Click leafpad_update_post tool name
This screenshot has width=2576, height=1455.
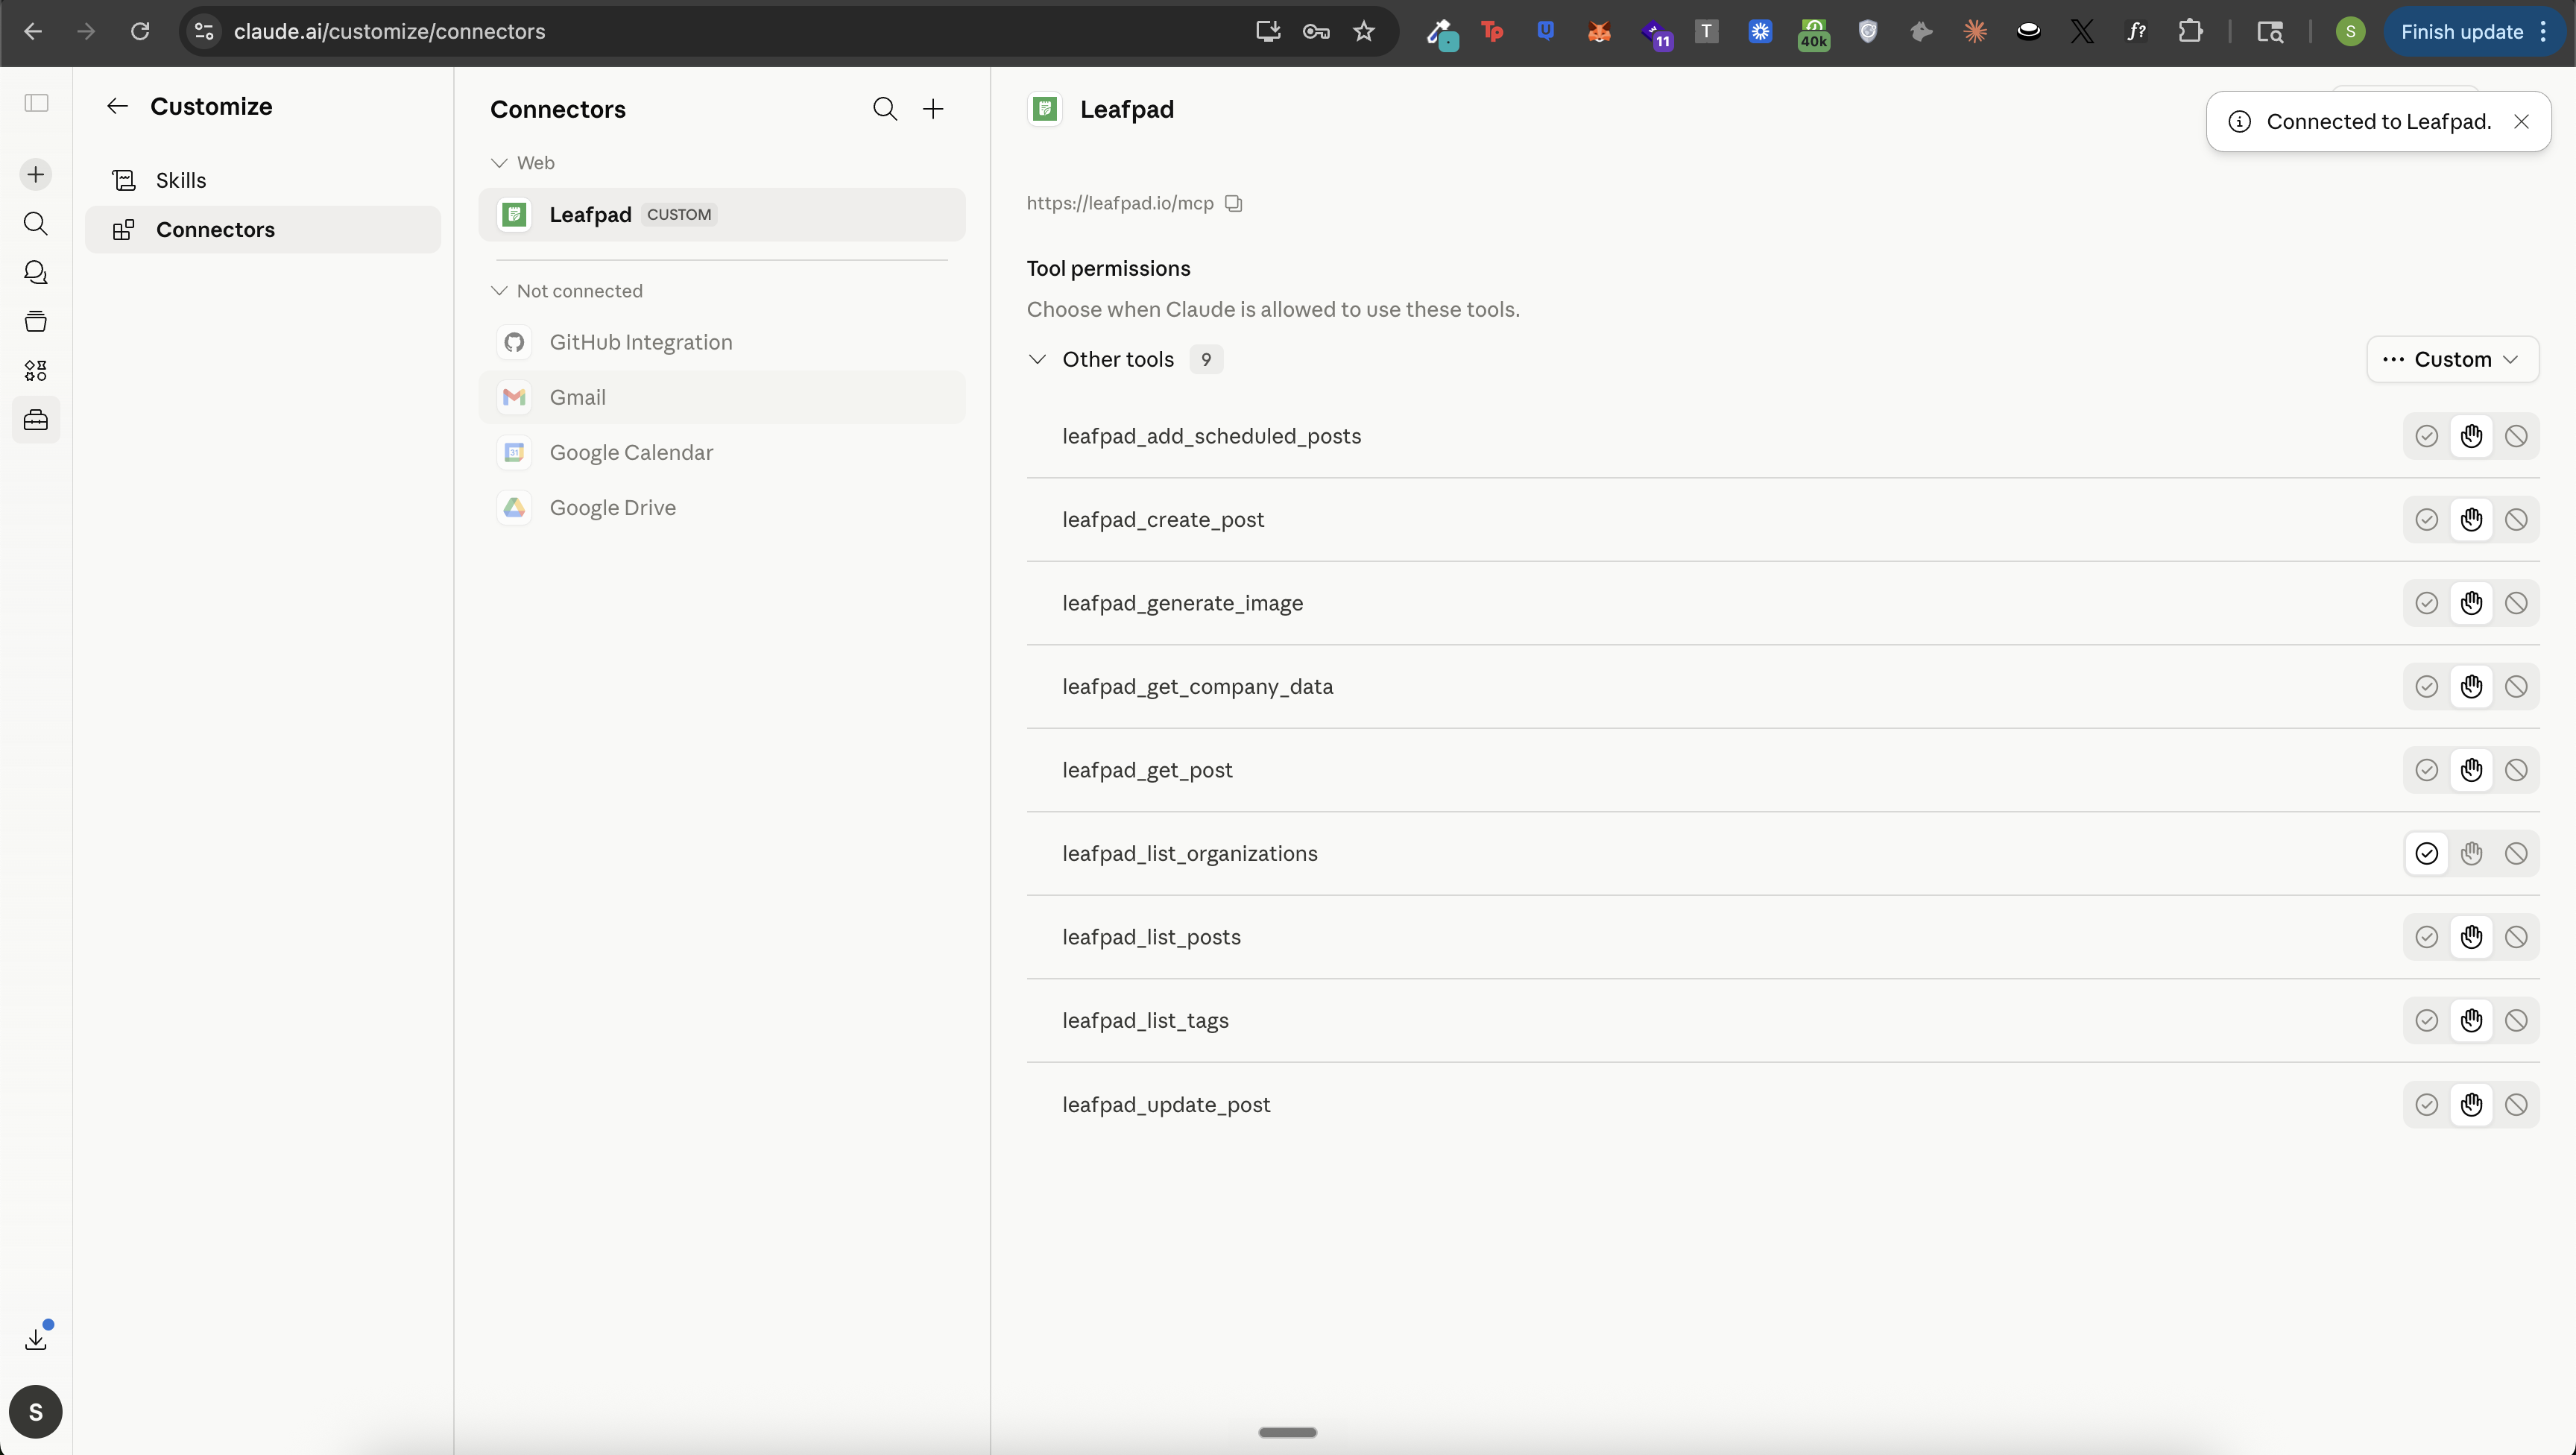(x=1166, y=1105)
